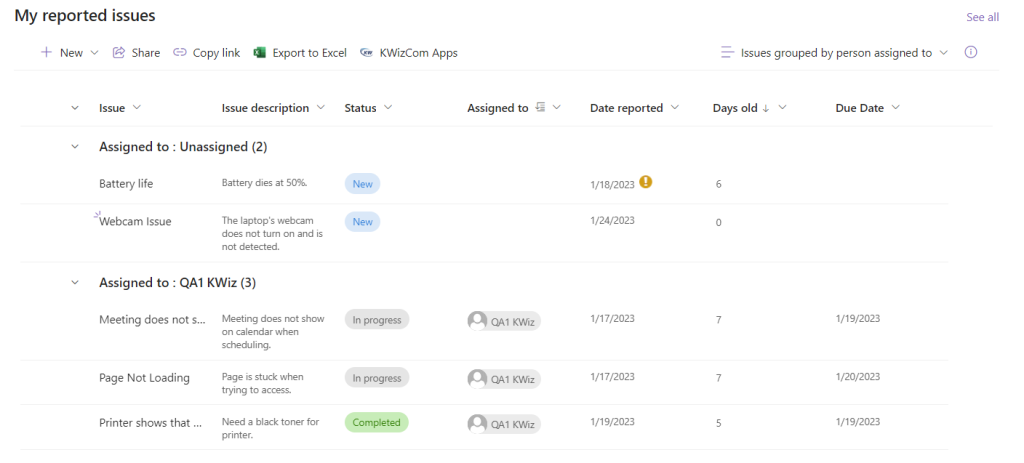Open the Page Not Loading issue
1024x463 pixels.
(144, 377)
